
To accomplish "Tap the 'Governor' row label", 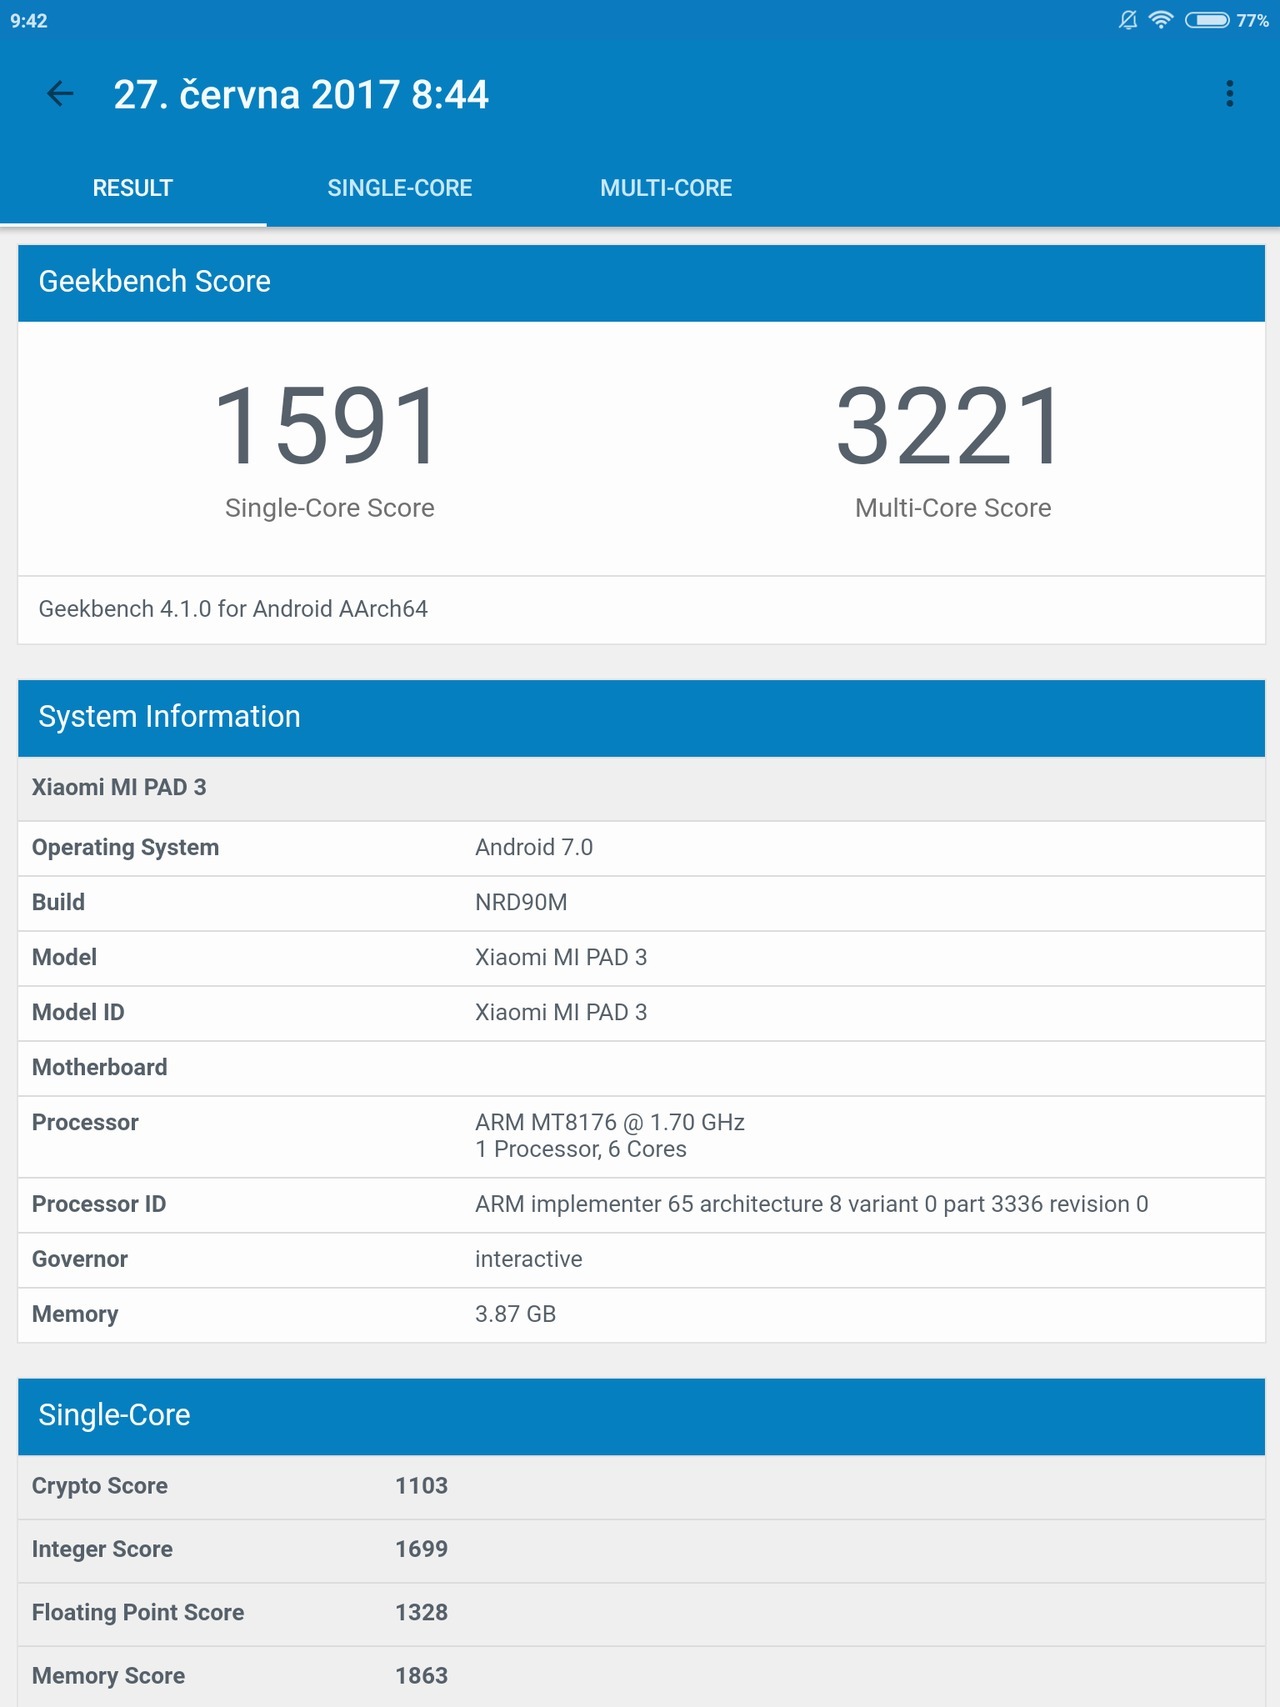I will (x=80, y=1259).
